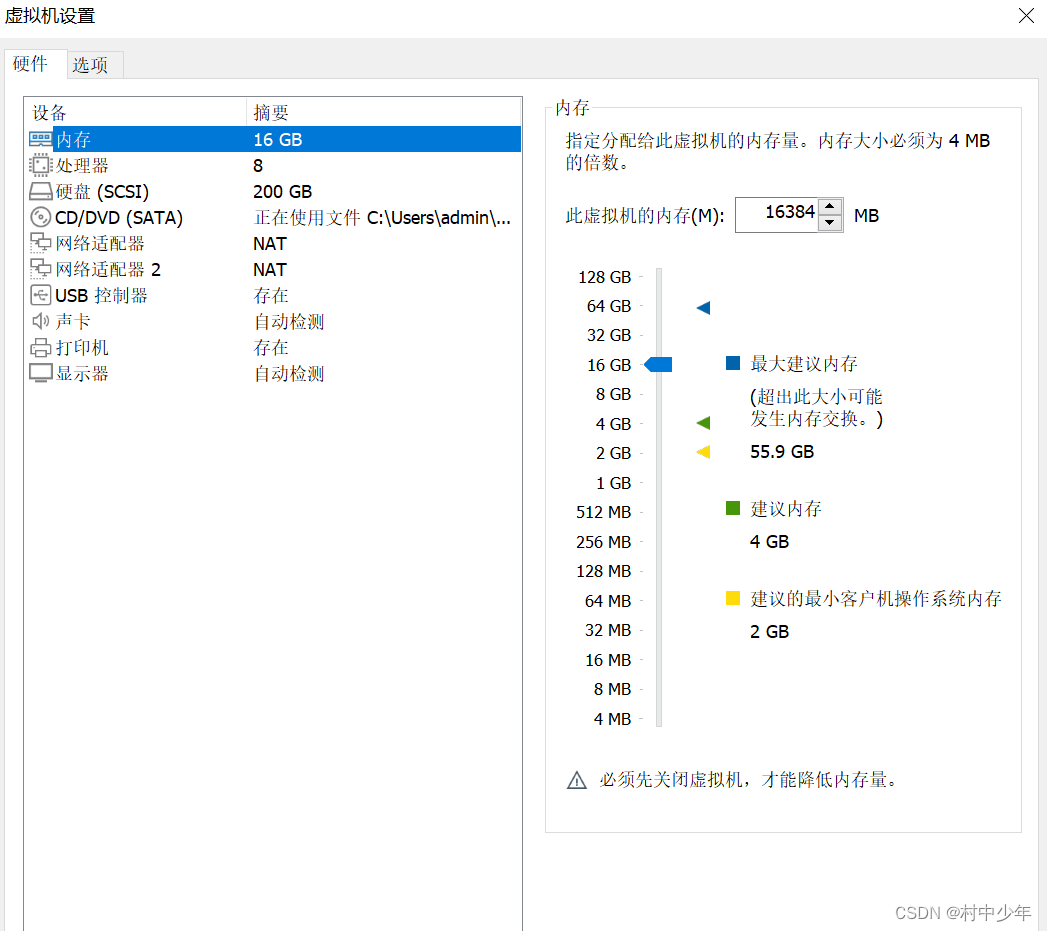Select the 网络适配器 2 row
Viewport: 1047px width, 931px height.
pyautogui.click(x=272, y=270)
